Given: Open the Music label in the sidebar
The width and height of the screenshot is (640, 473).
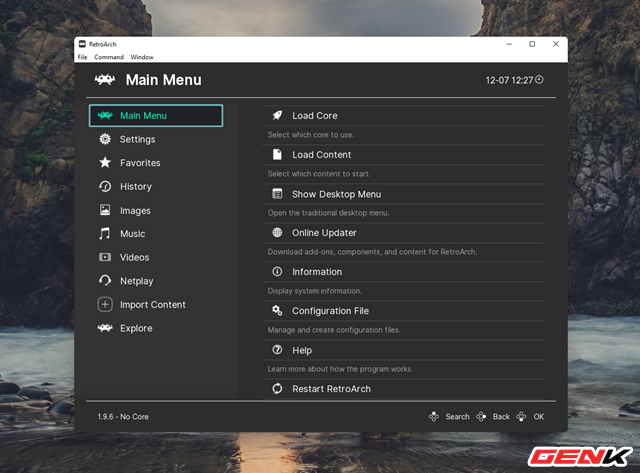Looking at the screenshot, I should point(133,234).
